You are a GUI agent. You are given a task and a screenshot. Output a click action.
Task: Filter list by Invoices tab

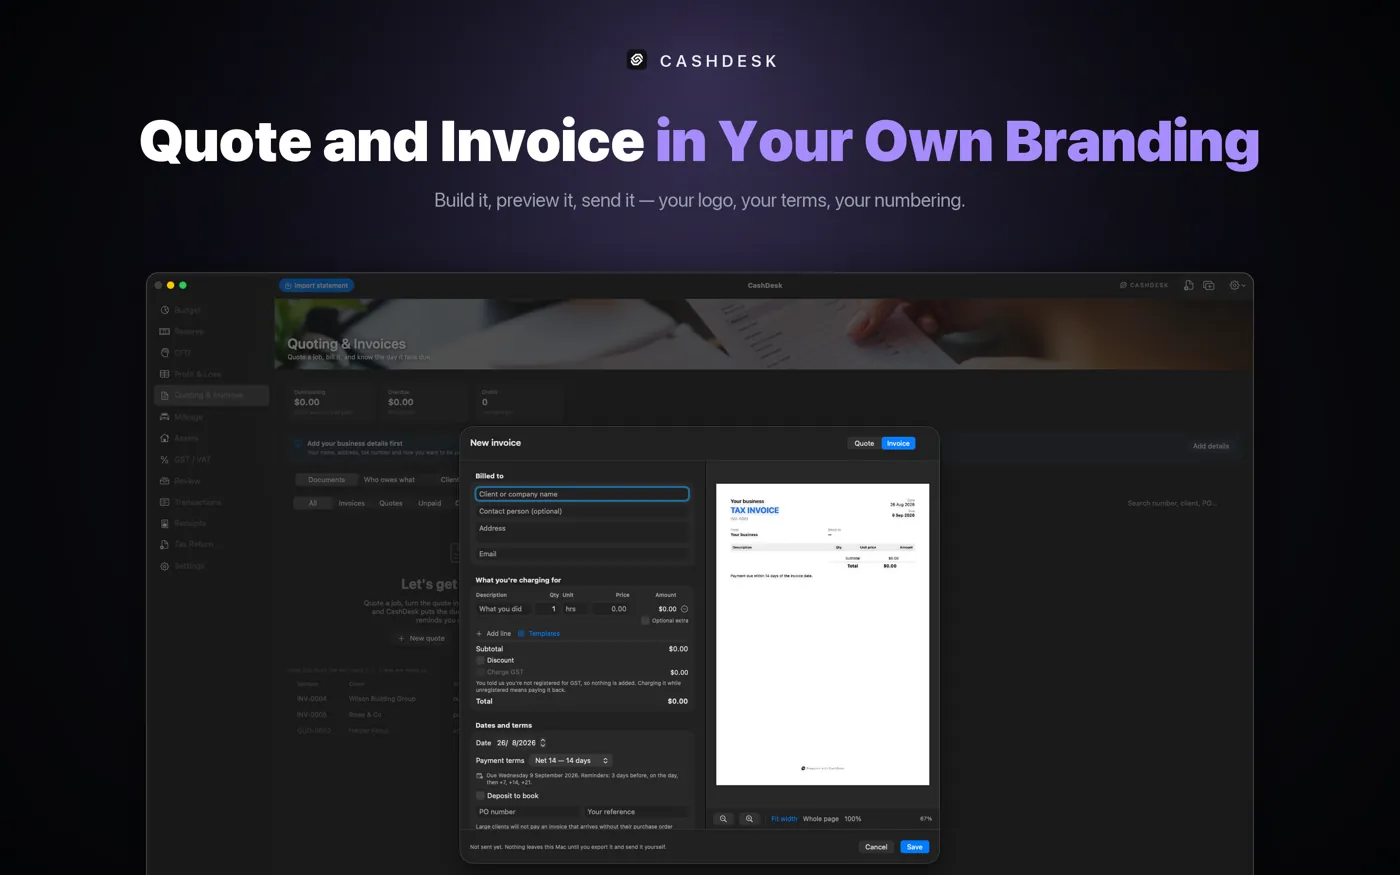pyautogui.click(x=352, y=503)
